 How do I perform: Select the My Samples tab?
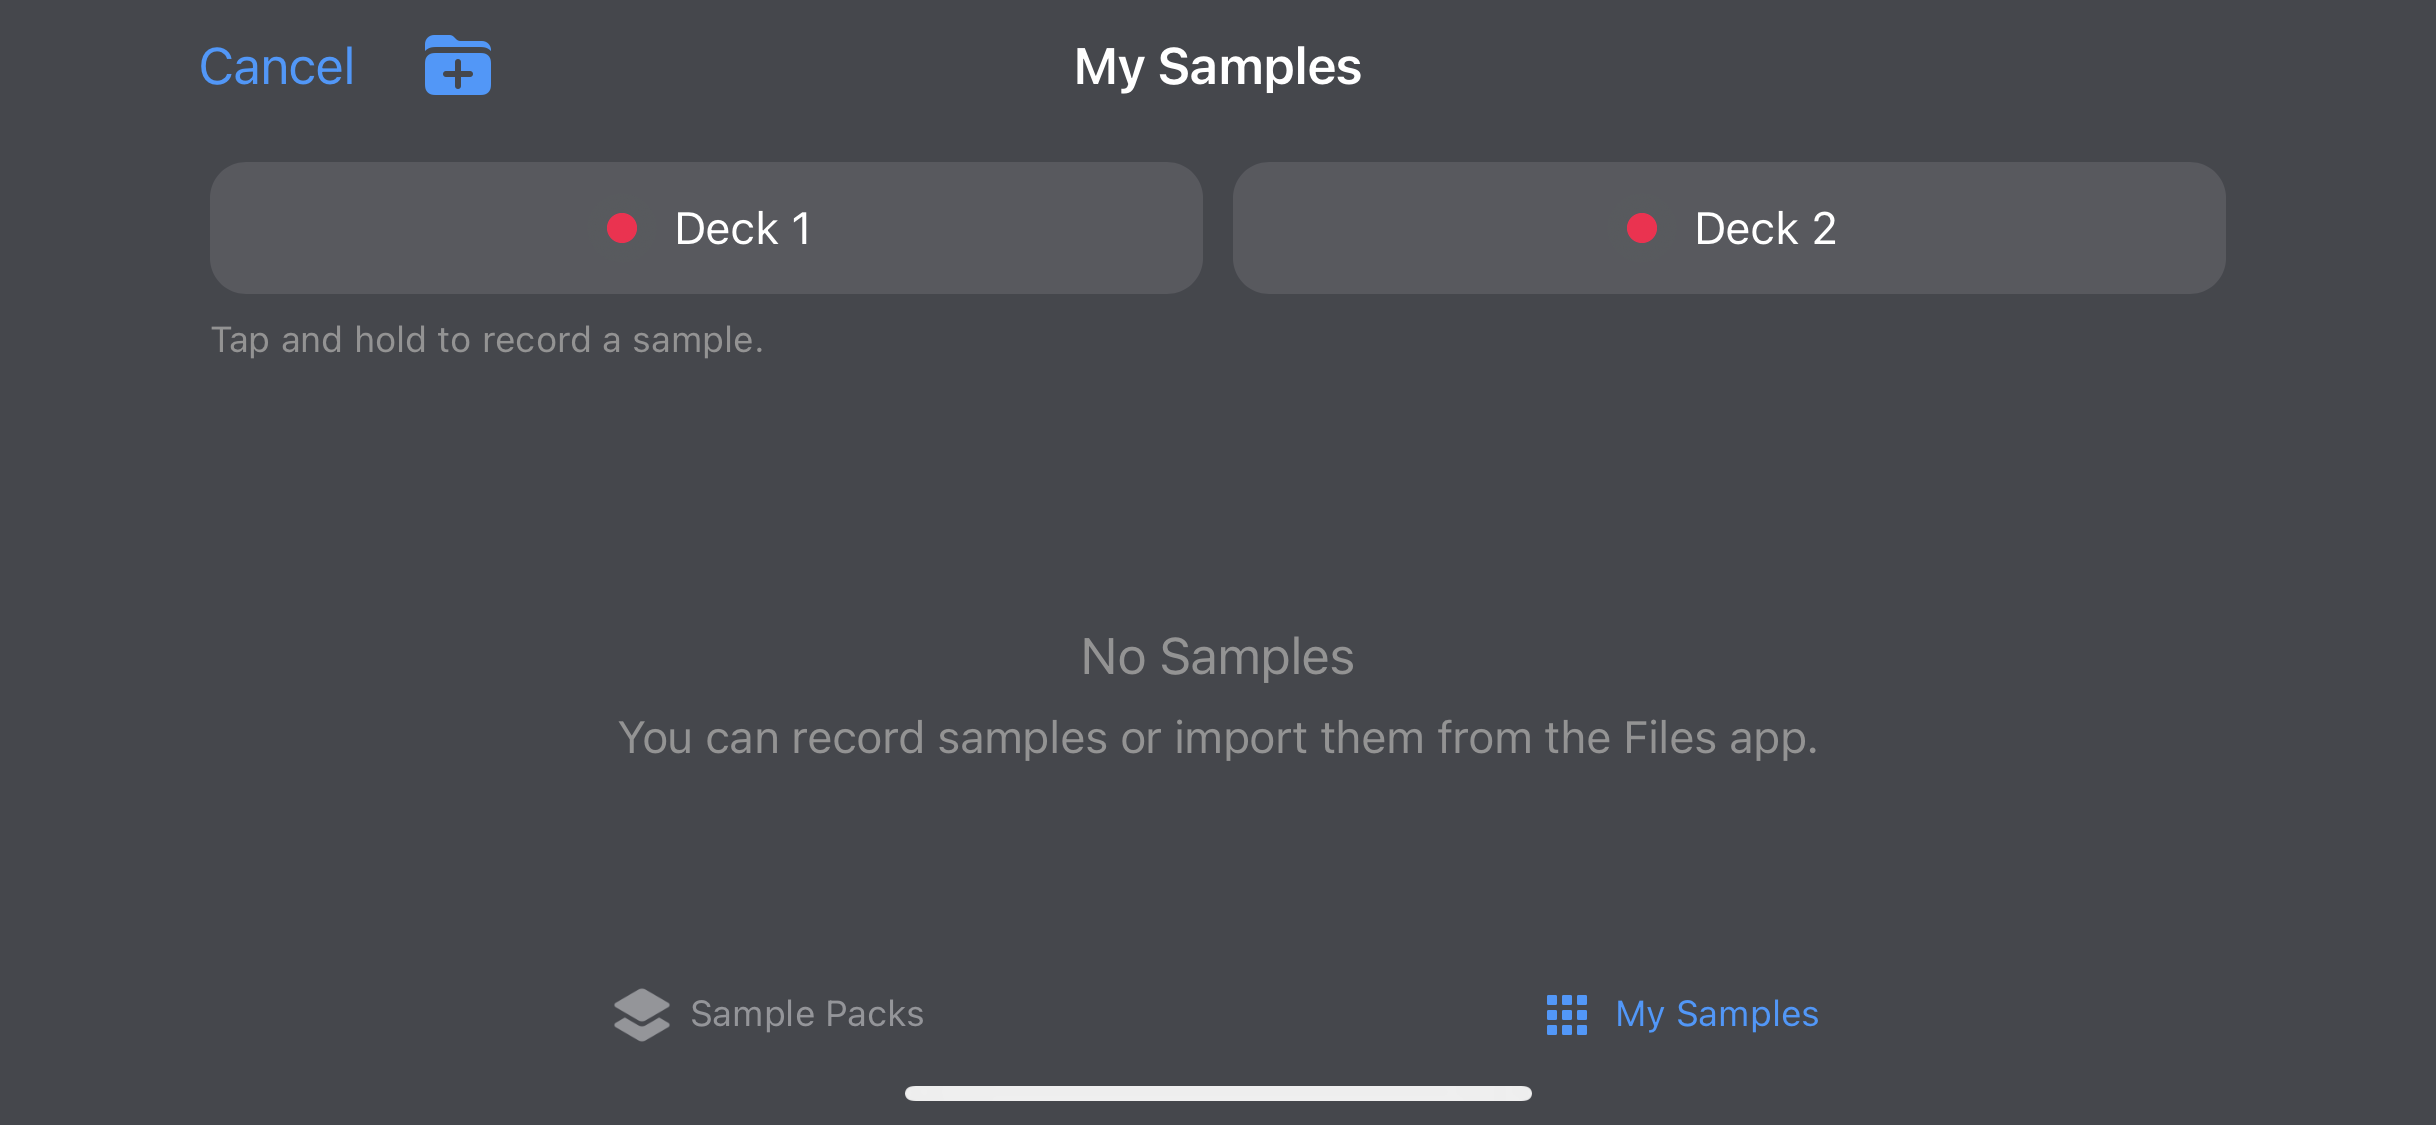pyautogui.click(x=1716, y=1014)
